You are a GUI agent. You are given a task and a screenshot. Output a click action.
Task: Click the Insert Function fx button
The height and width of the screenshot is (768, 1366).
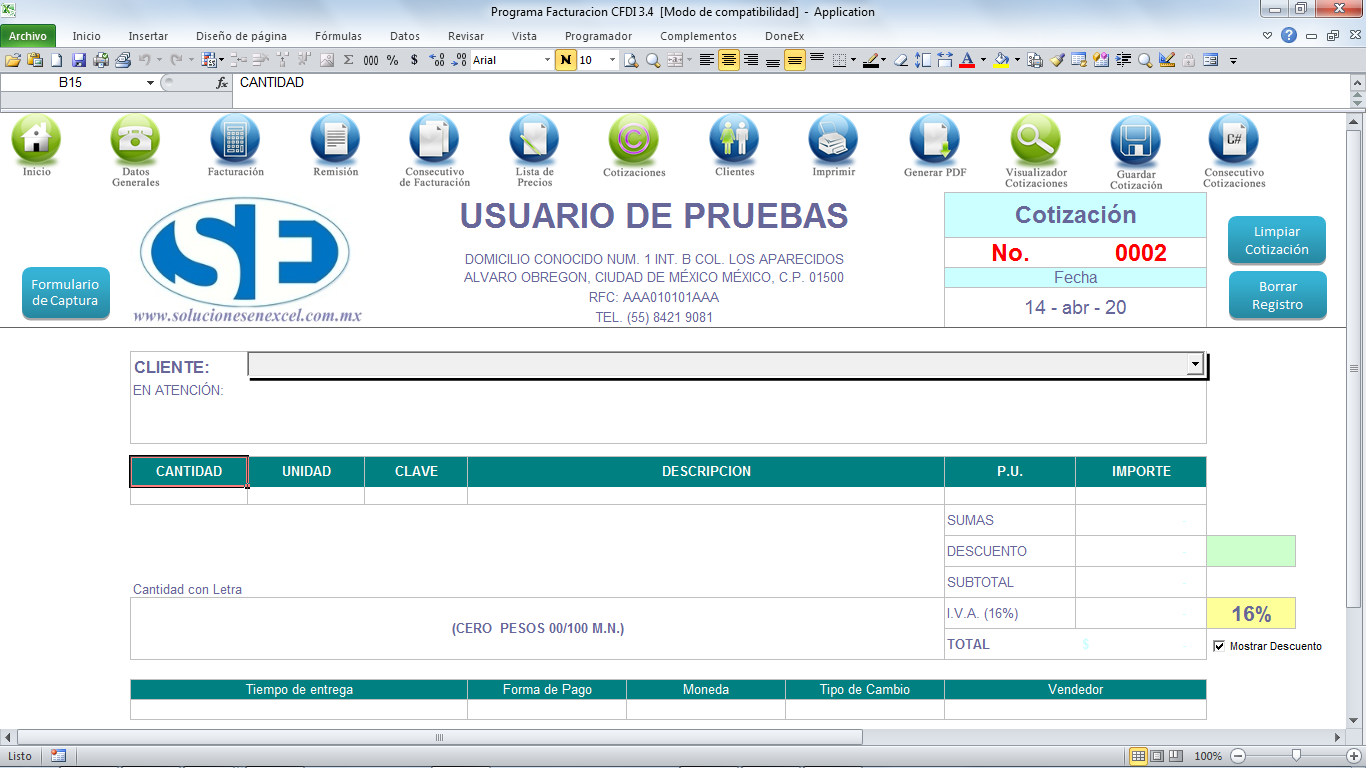tap(222, 83)
